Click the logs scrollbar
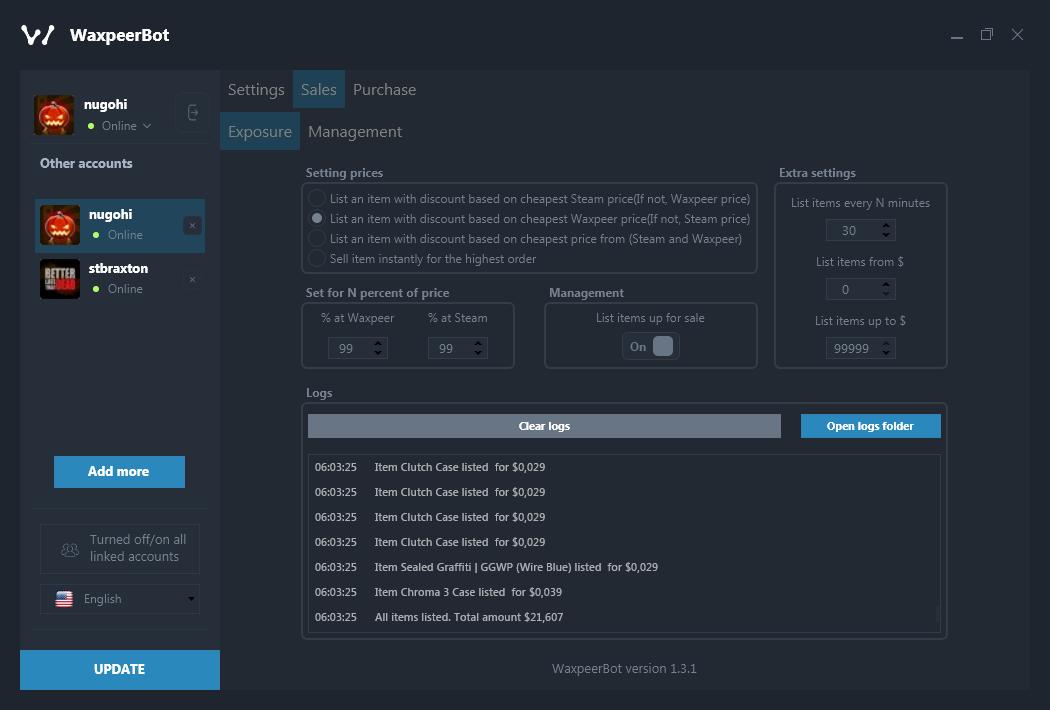Screen dimensions: 1050x710 pos(938,613)
